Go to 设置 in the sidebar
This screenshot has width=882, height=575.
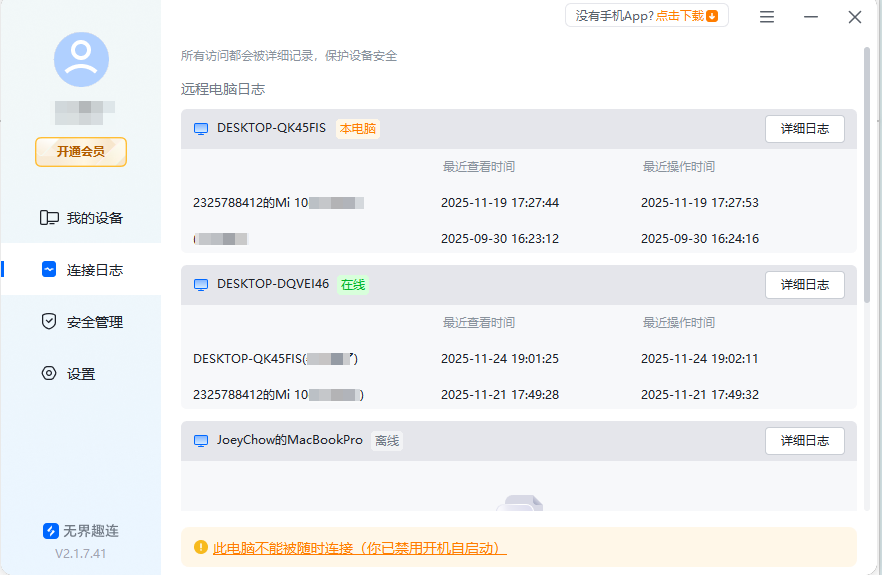(x=81, y=374)
